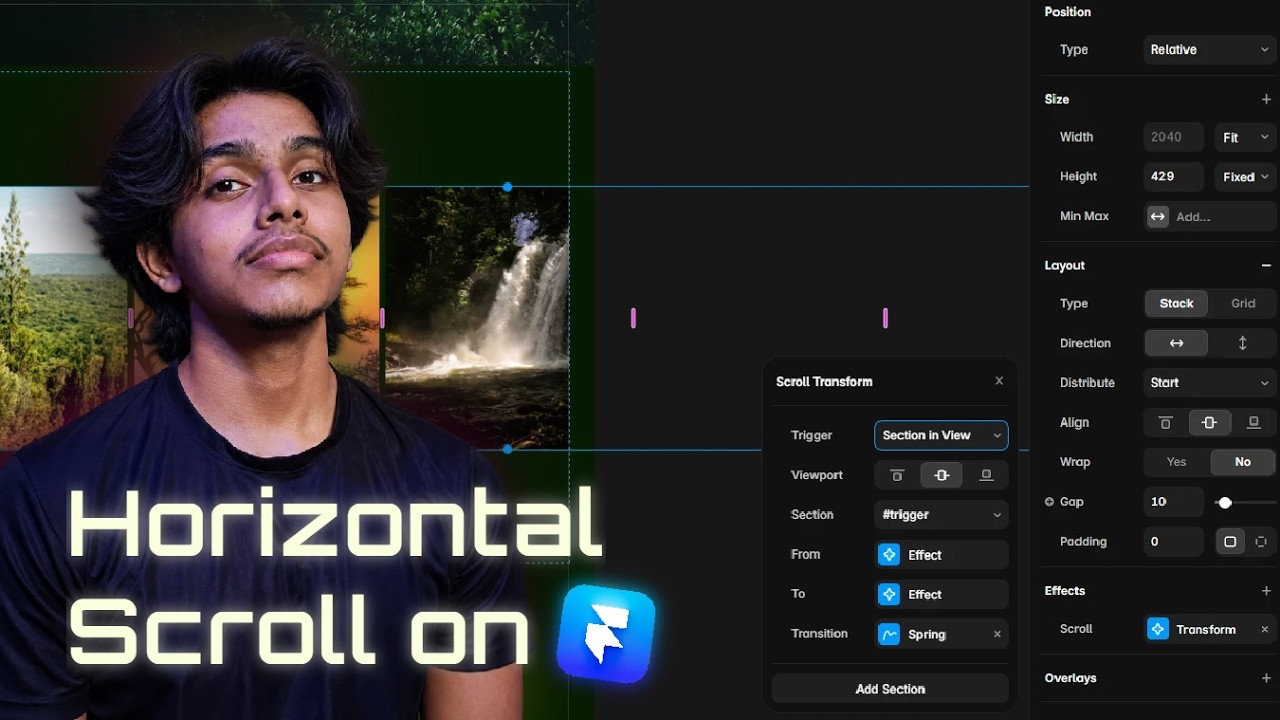The image size is (1280, 720).
Task: Select horizontal stack direction
Action: (1176, 343)
